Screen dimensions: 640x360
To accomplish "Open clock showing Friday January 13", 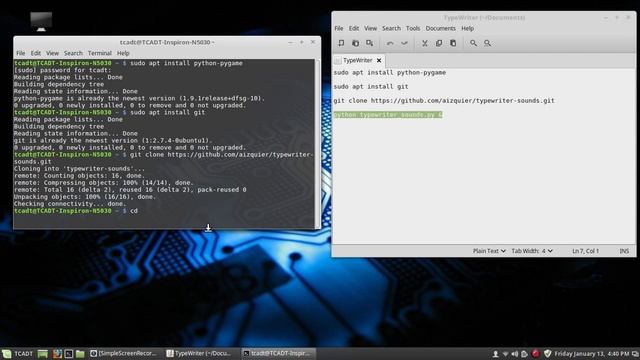I will point(592,353).
